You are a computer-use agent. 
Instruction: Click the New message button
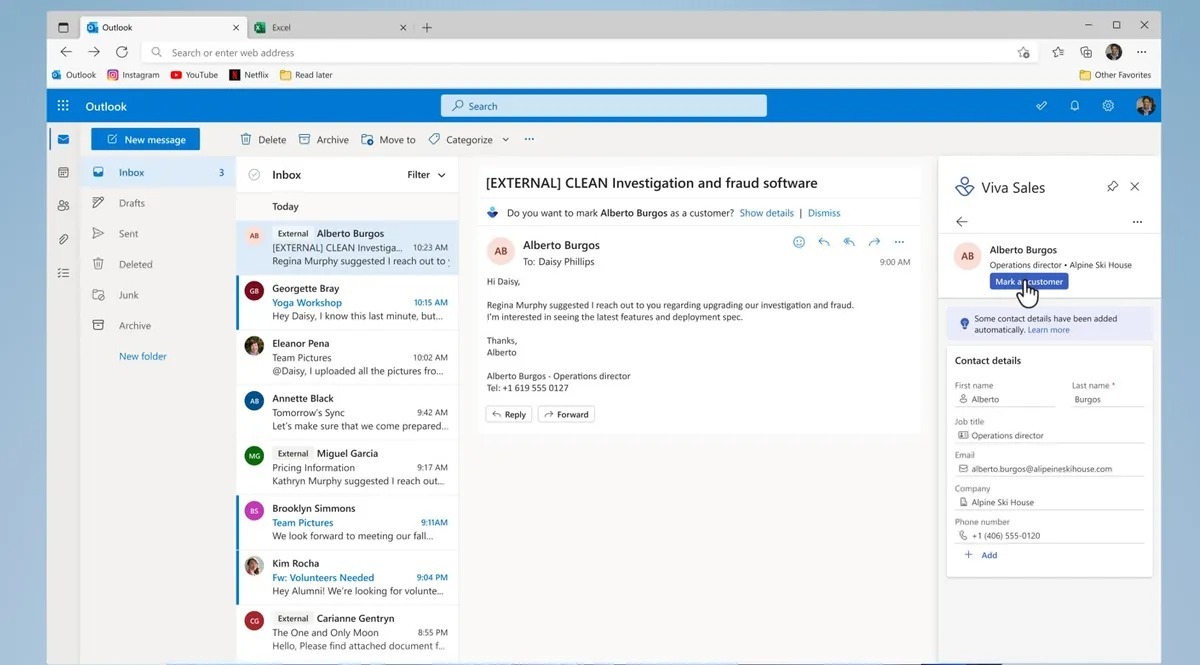coord(145,140)
